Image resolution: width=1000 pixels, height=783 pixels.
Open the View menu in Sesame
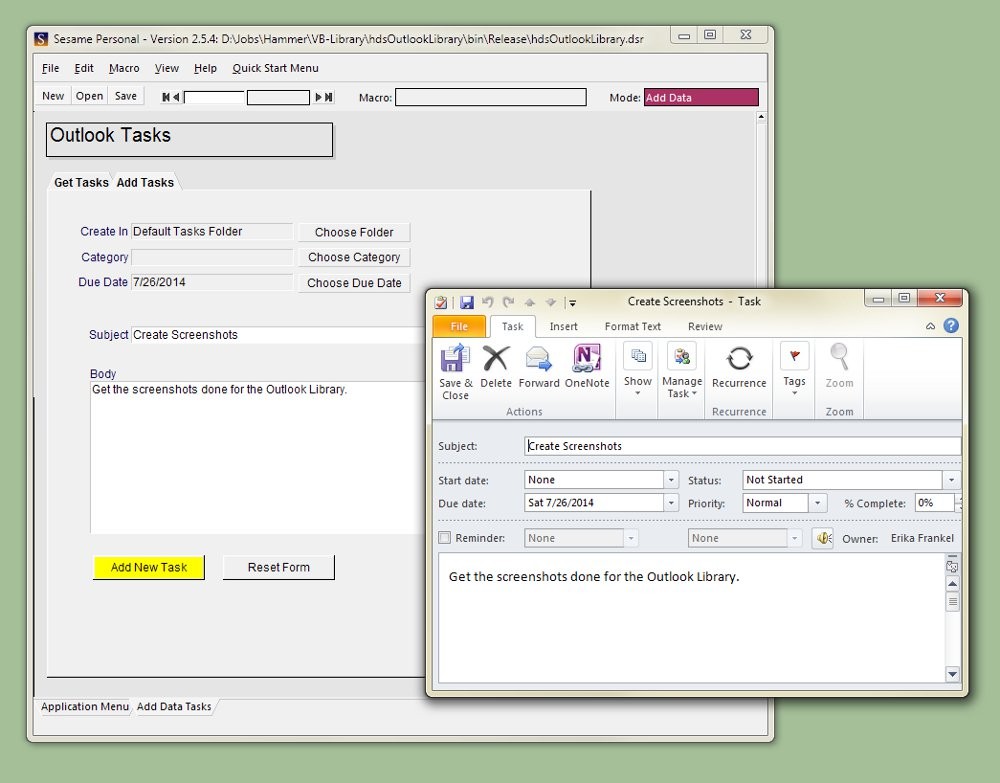pyautogui.click(x=166, y=68)
